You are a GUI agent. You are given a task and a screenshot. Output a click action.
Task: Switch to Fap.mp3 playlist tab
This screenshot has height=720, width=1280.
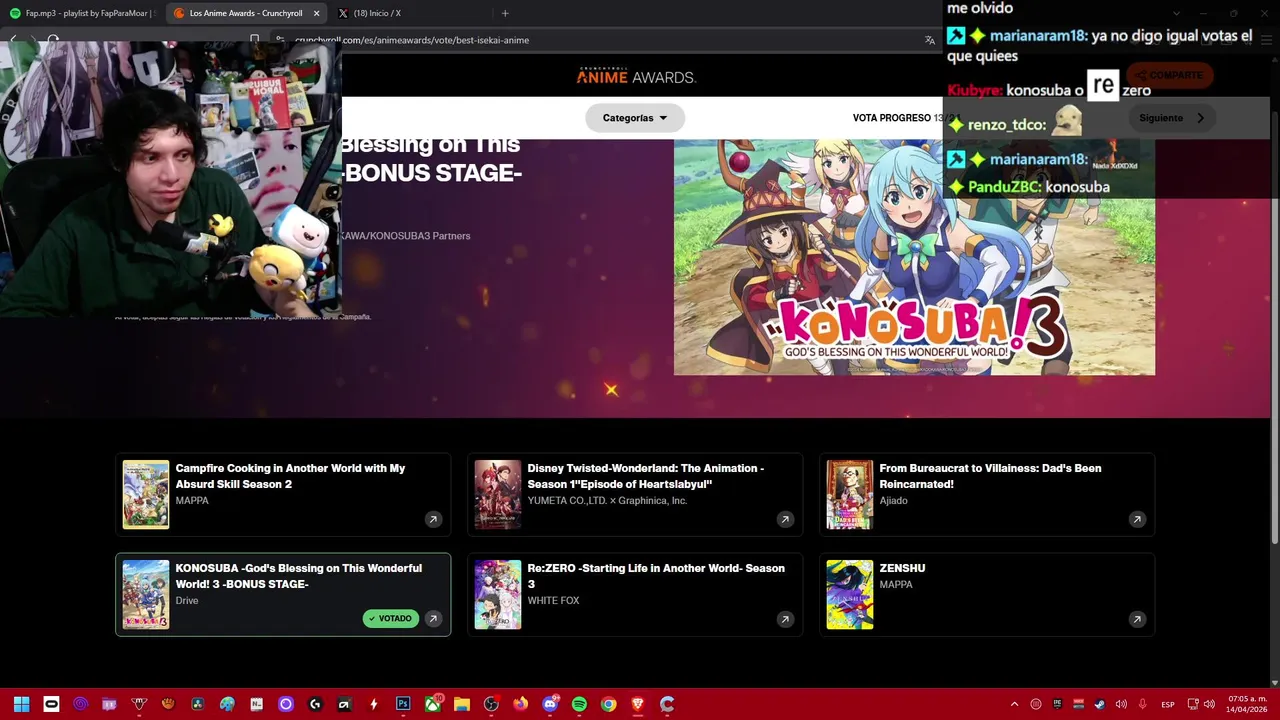point(82,13)
